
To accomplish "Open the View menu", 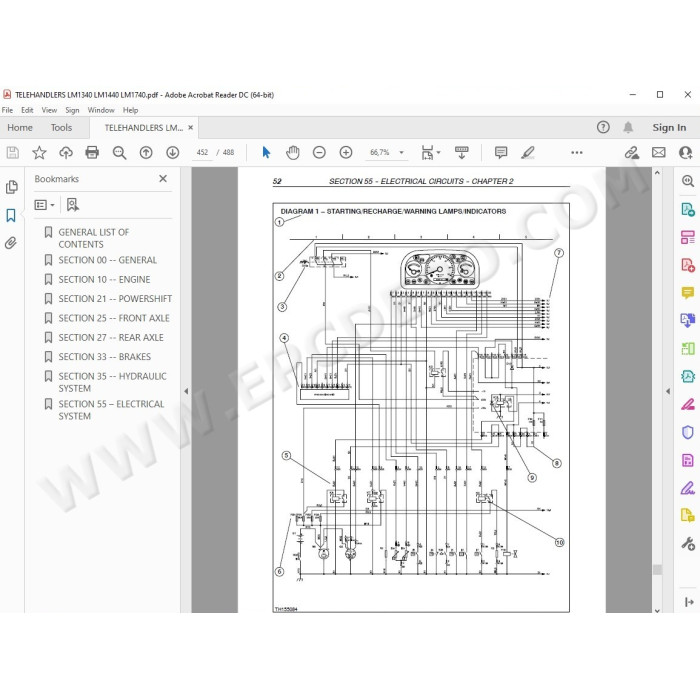I will click(x=49, y=110).
